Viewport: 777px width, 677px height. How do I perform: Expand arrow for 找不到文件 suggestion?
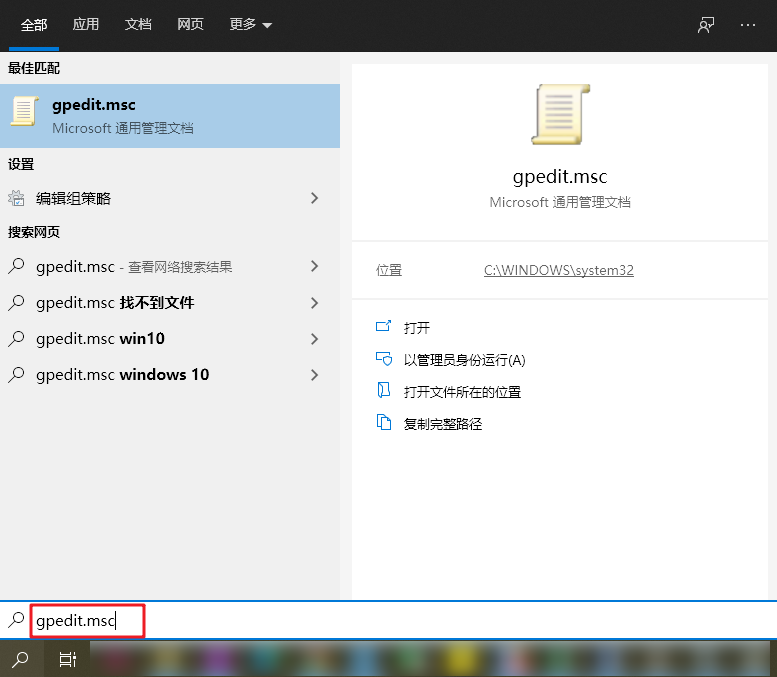coord(314,303)
